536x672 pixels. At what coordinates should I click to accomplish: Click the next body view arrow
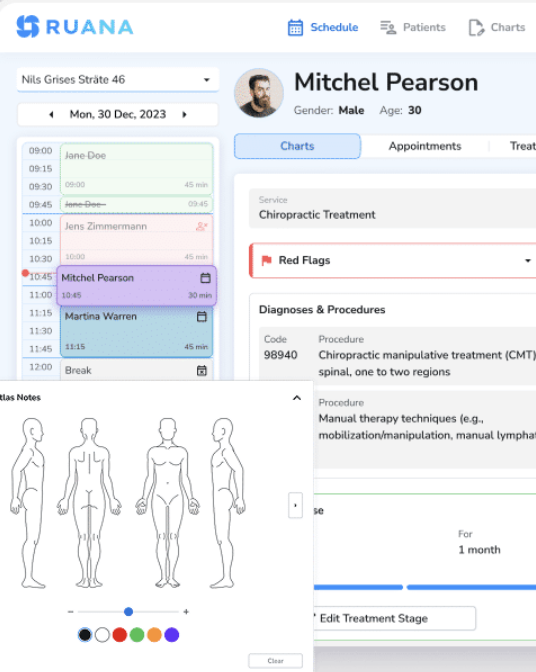[295, 505]
